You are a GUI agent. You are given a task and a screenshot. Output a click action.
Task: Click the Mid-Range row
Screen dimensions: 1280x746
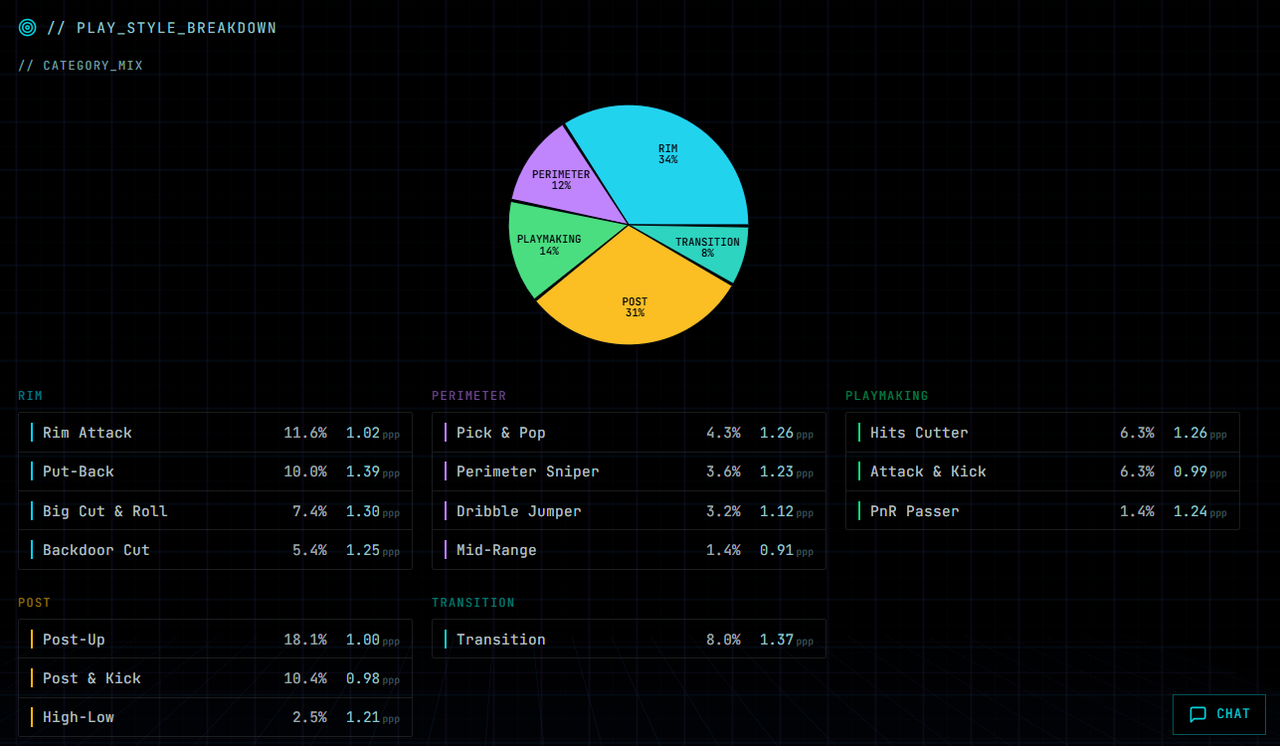629,550
